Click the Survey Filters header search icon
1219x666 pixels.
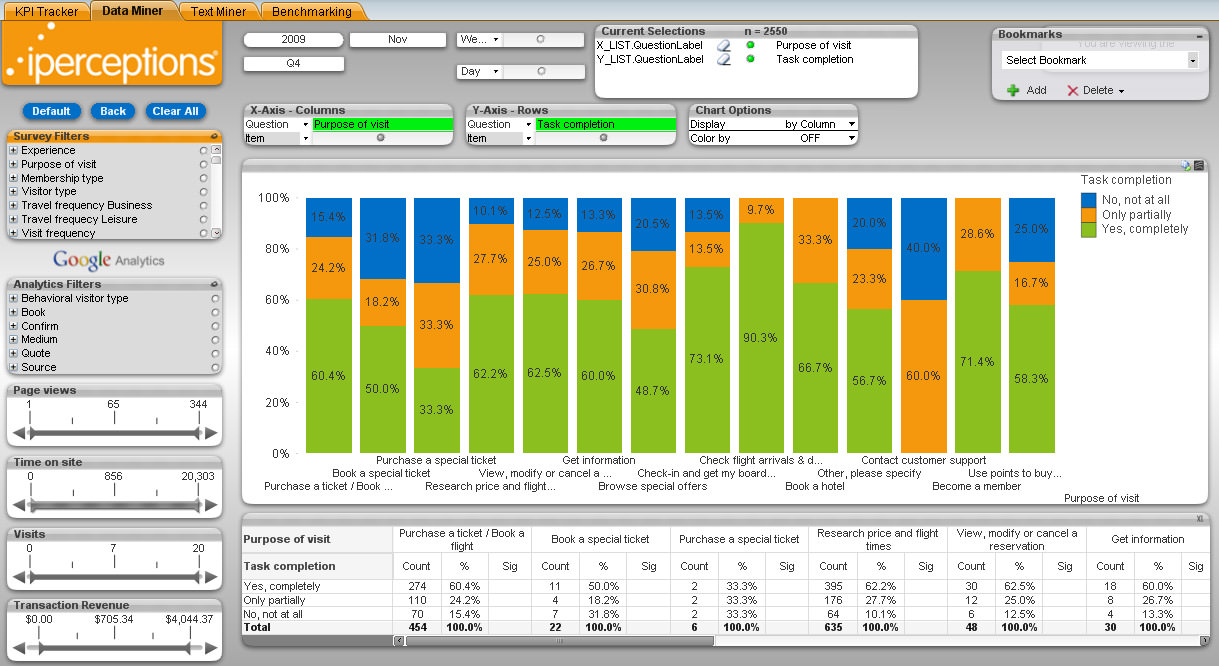(x=214, y=136)
